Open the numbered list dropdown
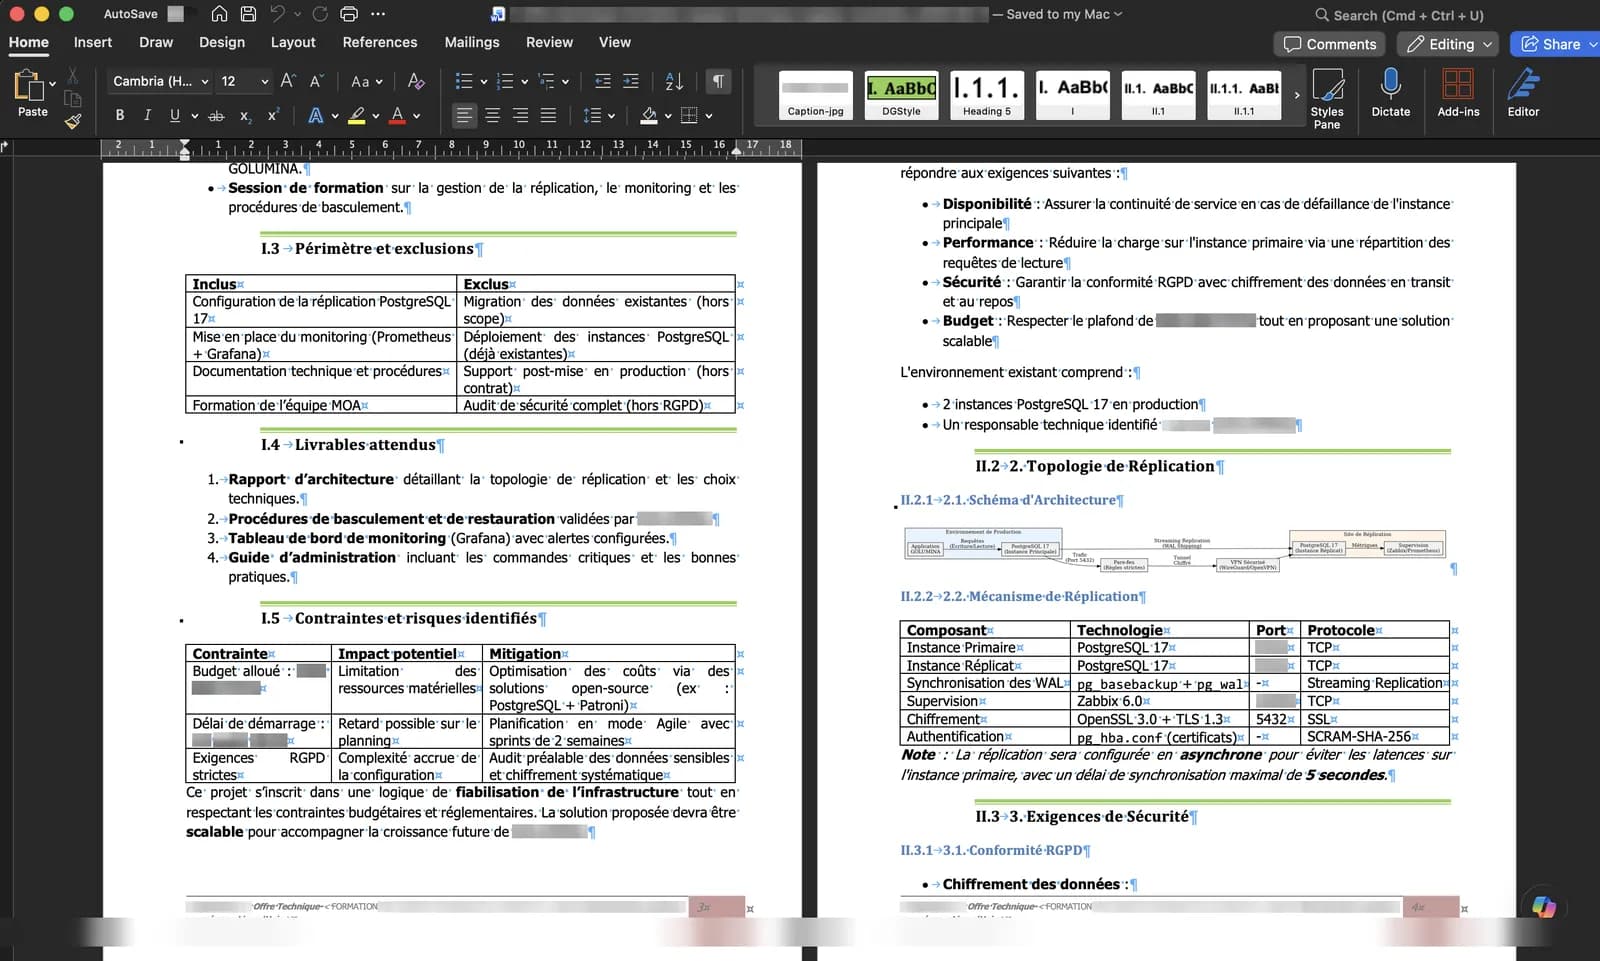 [x=525, y=81]
